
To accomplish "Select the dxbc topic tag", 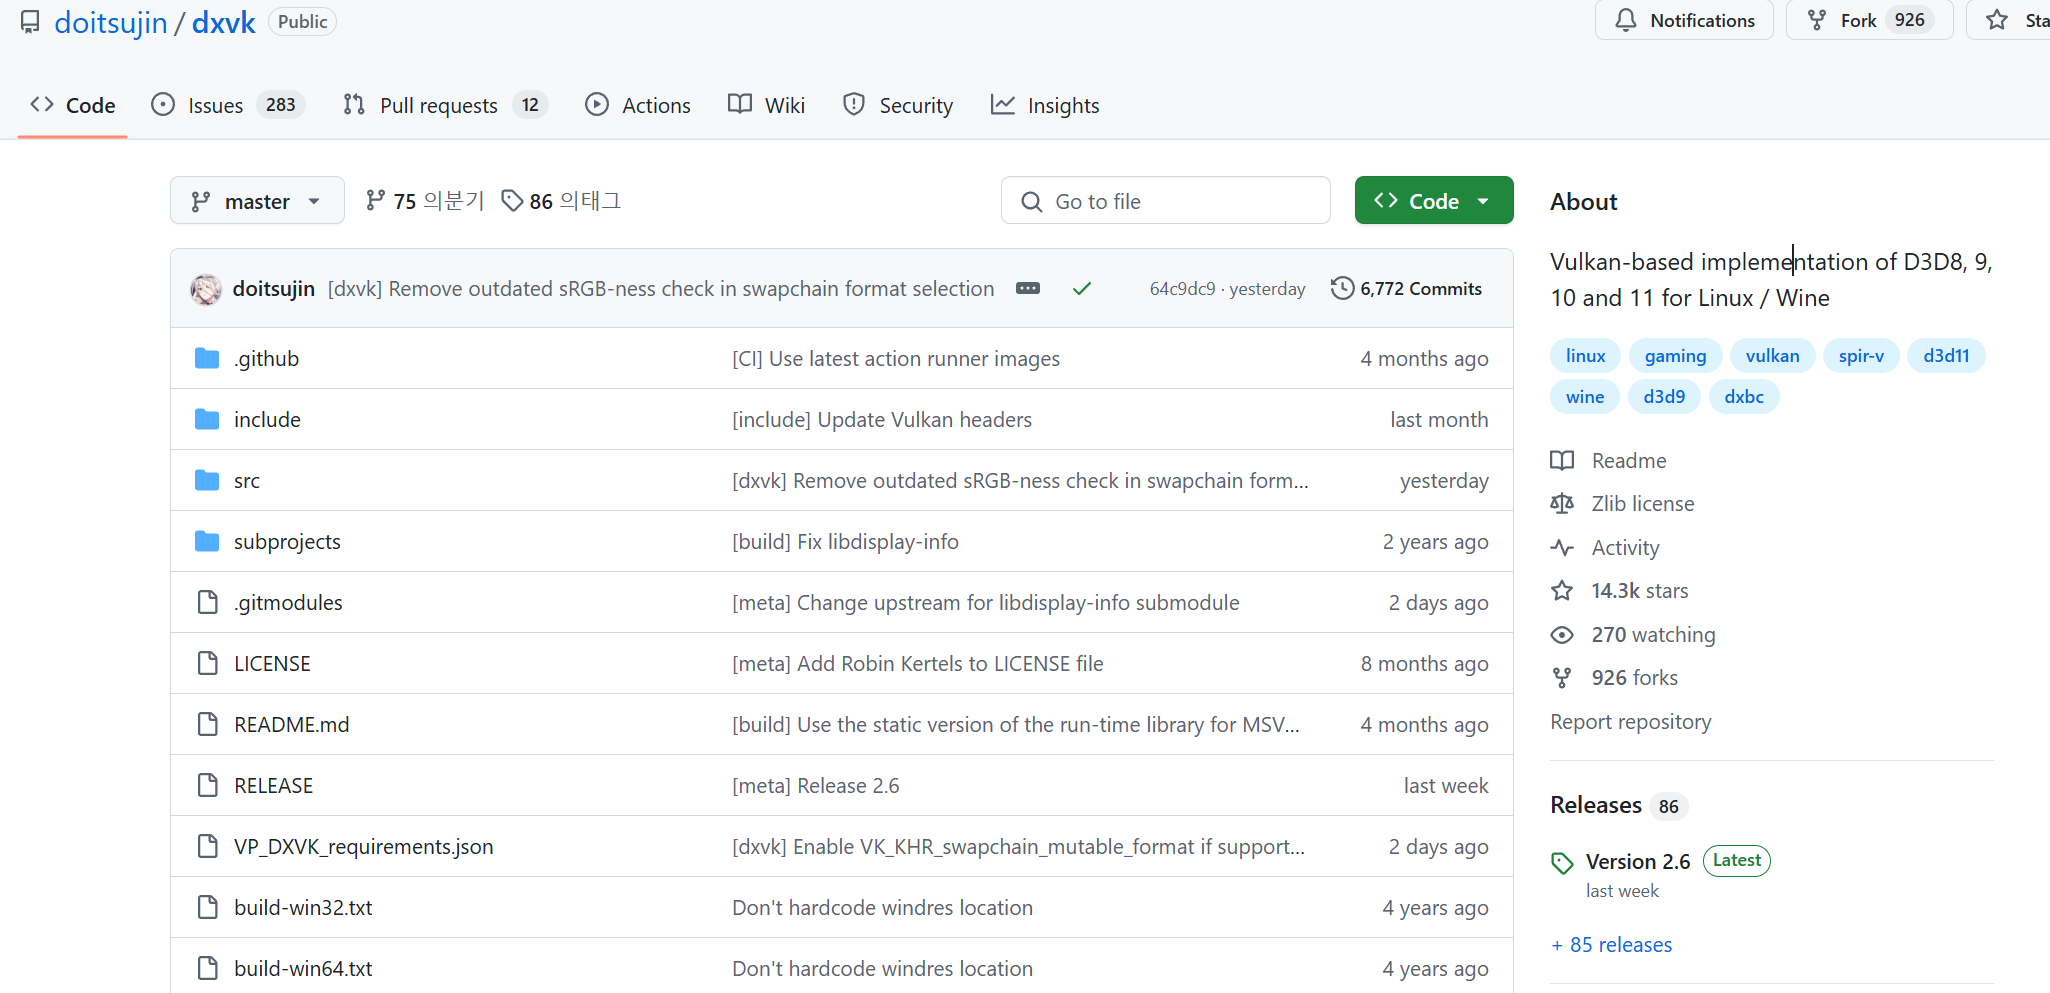I will 1744,397.
